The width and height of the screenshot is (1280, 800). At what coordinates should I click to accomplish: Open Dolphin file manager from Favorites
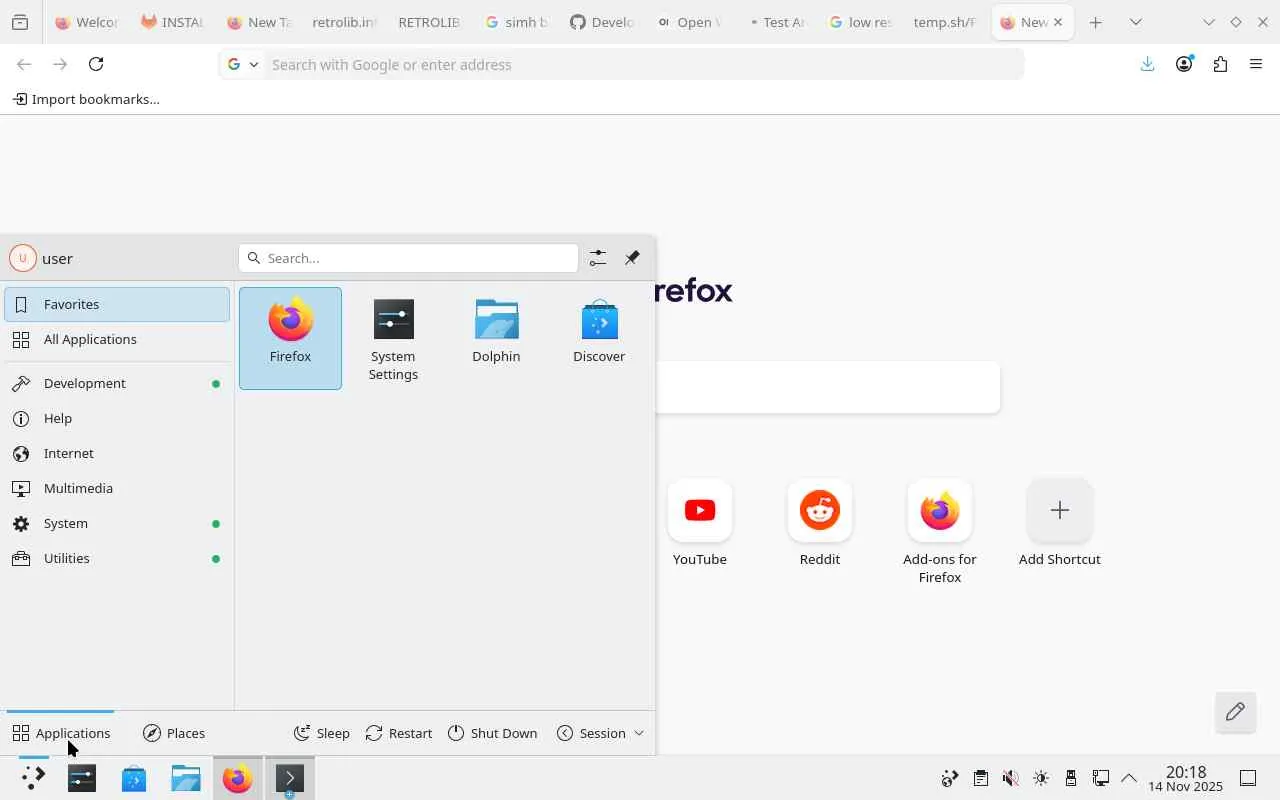click(x=496, y=338)
